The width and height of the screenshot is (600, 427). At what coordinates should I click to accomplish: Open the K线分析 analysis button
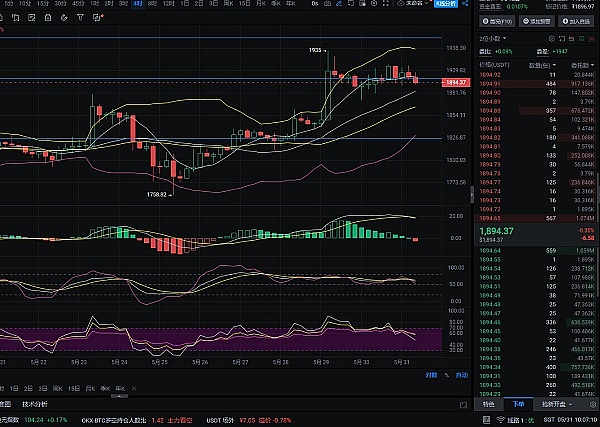pos(445,4)
